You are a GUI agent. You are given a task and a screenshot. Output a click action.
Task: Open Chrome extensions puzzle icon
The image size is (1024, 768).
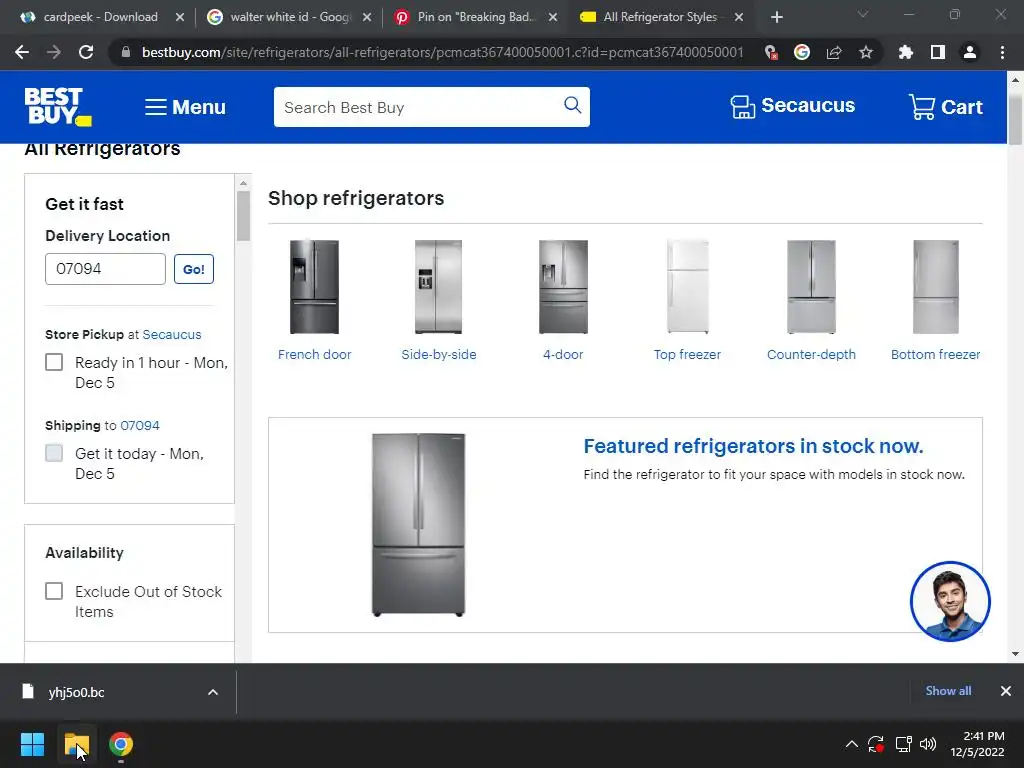point(906,52)
